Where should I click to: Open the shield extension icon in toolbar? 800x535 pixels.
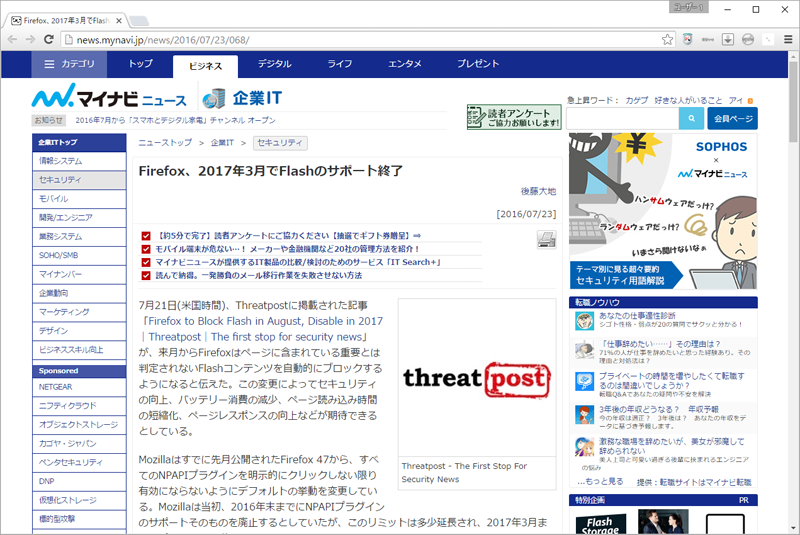[x=688, y=39]
